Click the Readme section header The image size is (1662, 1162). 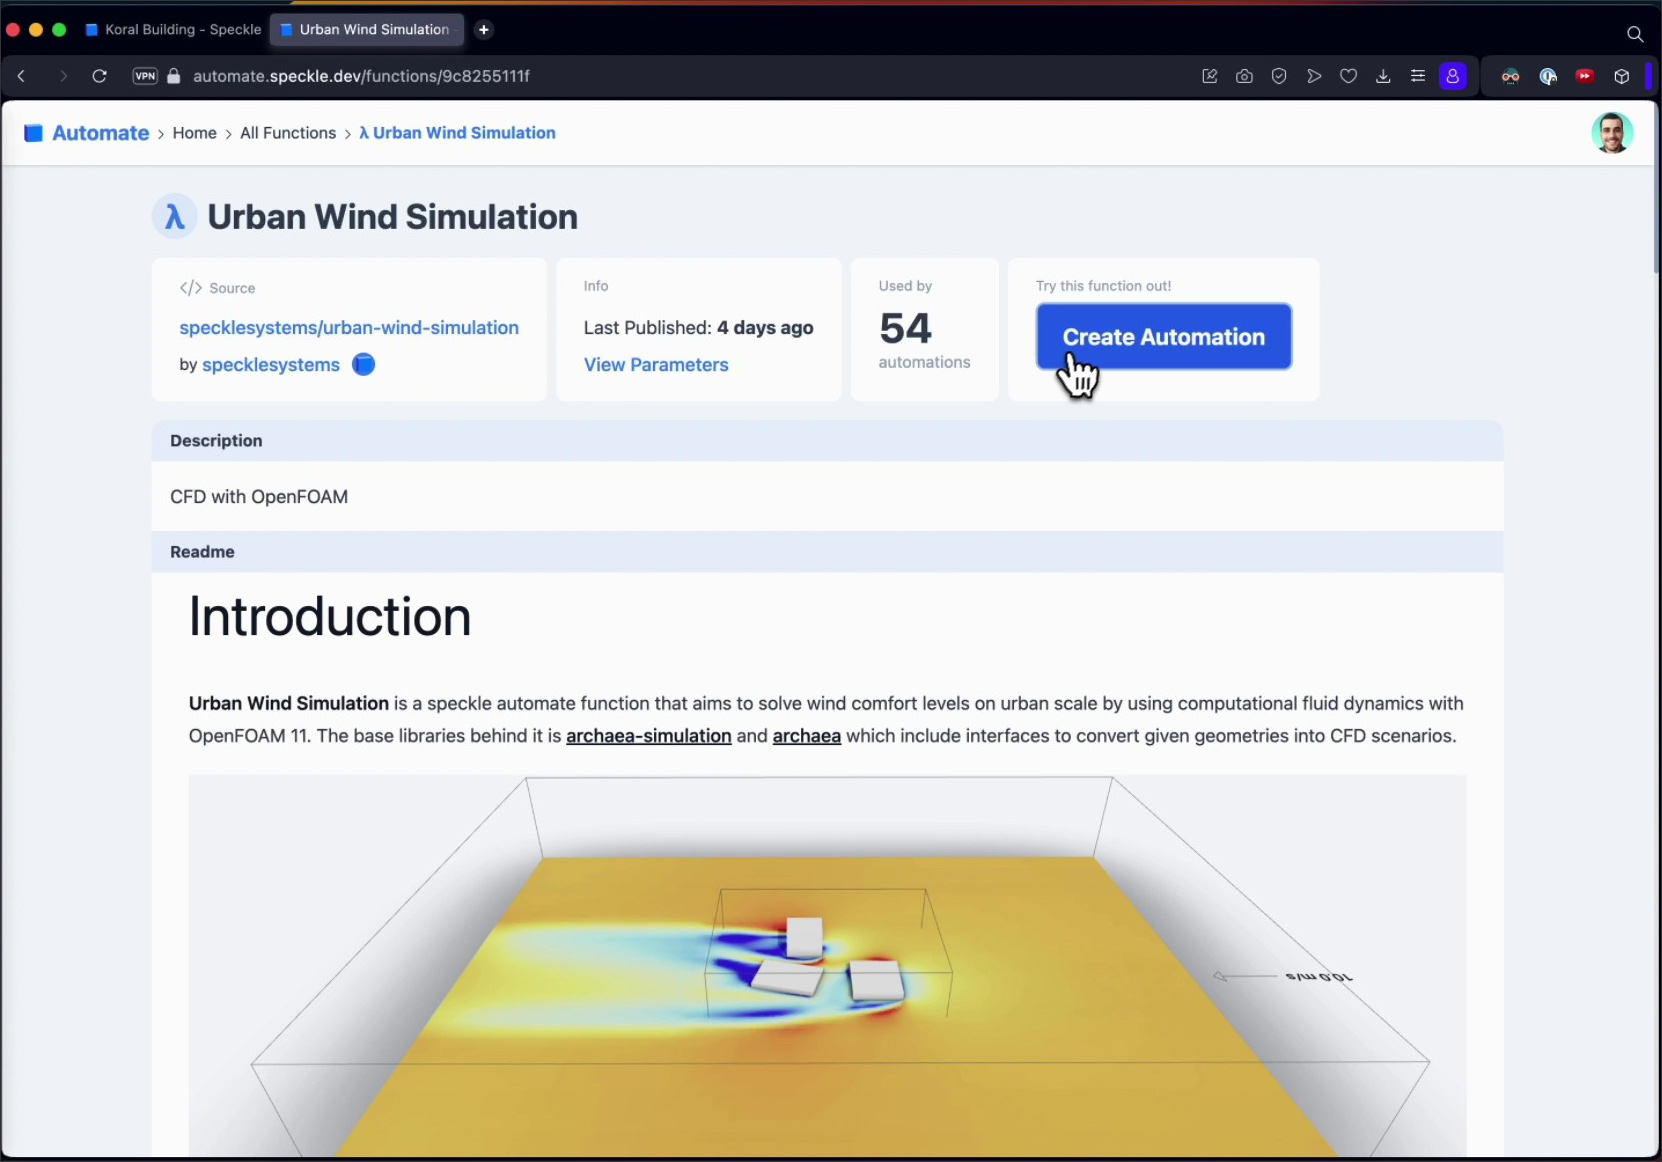827,552
